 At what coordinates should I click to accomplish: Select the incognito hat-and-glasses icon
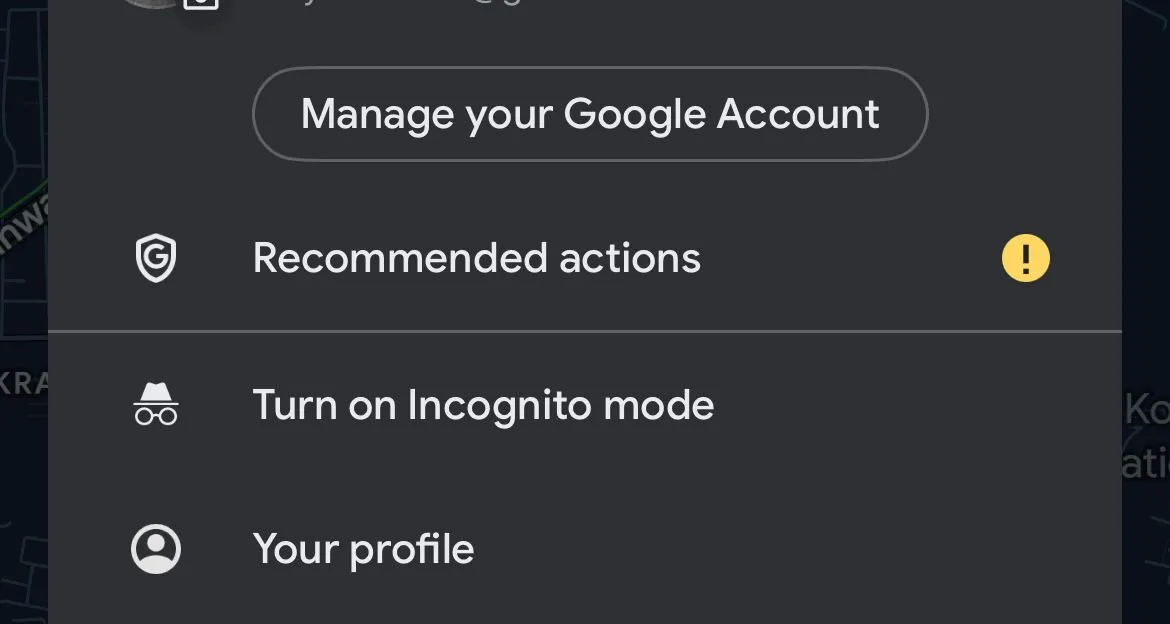click(155, 404)
